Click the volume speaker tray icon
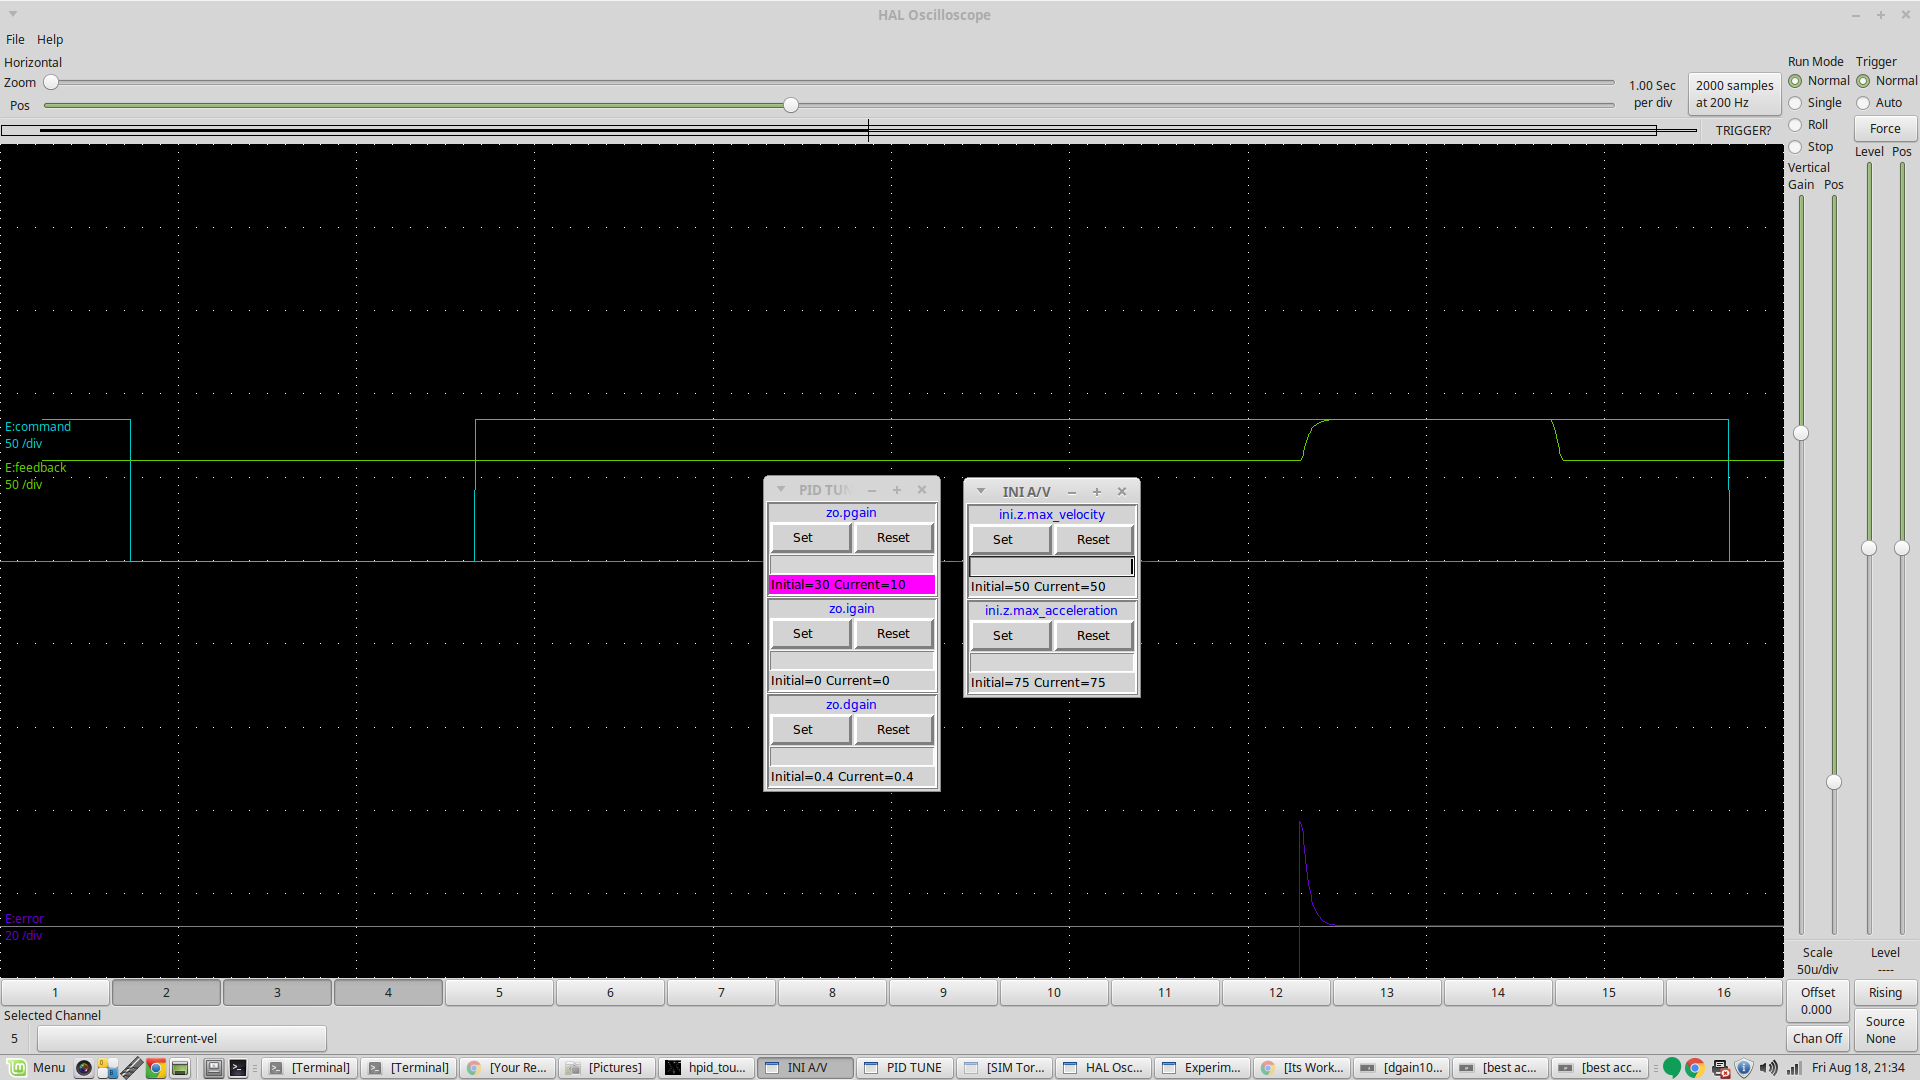This screenshot has height=1080, width=1920. pos(1768,1068)
